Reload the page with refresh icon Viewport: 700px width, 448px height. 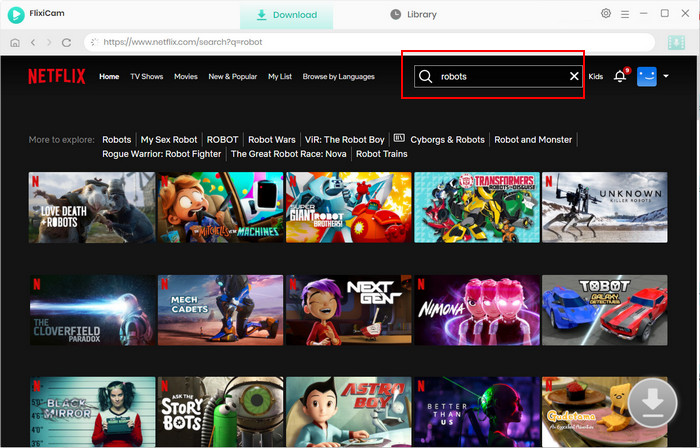66,43
